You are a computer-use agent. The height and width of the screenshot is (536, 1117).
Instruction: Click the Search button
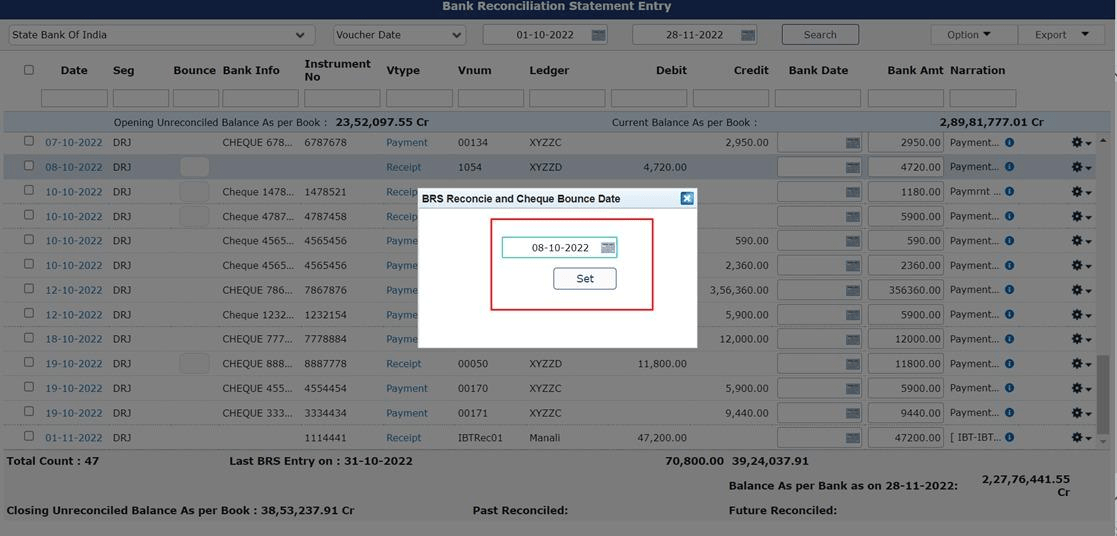point(820,35)
